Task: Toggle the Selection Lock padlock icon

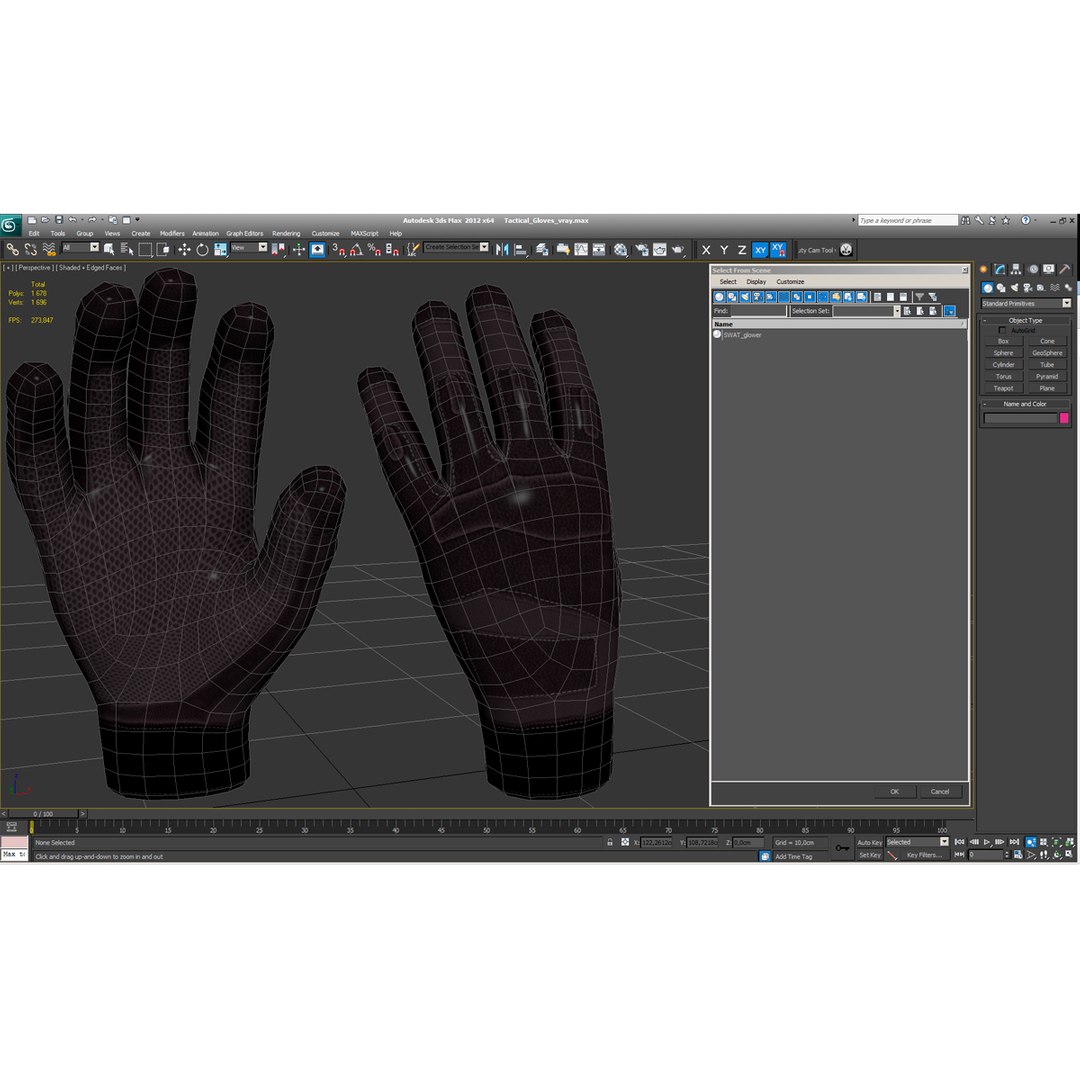Action: click(x=610, y=842)
